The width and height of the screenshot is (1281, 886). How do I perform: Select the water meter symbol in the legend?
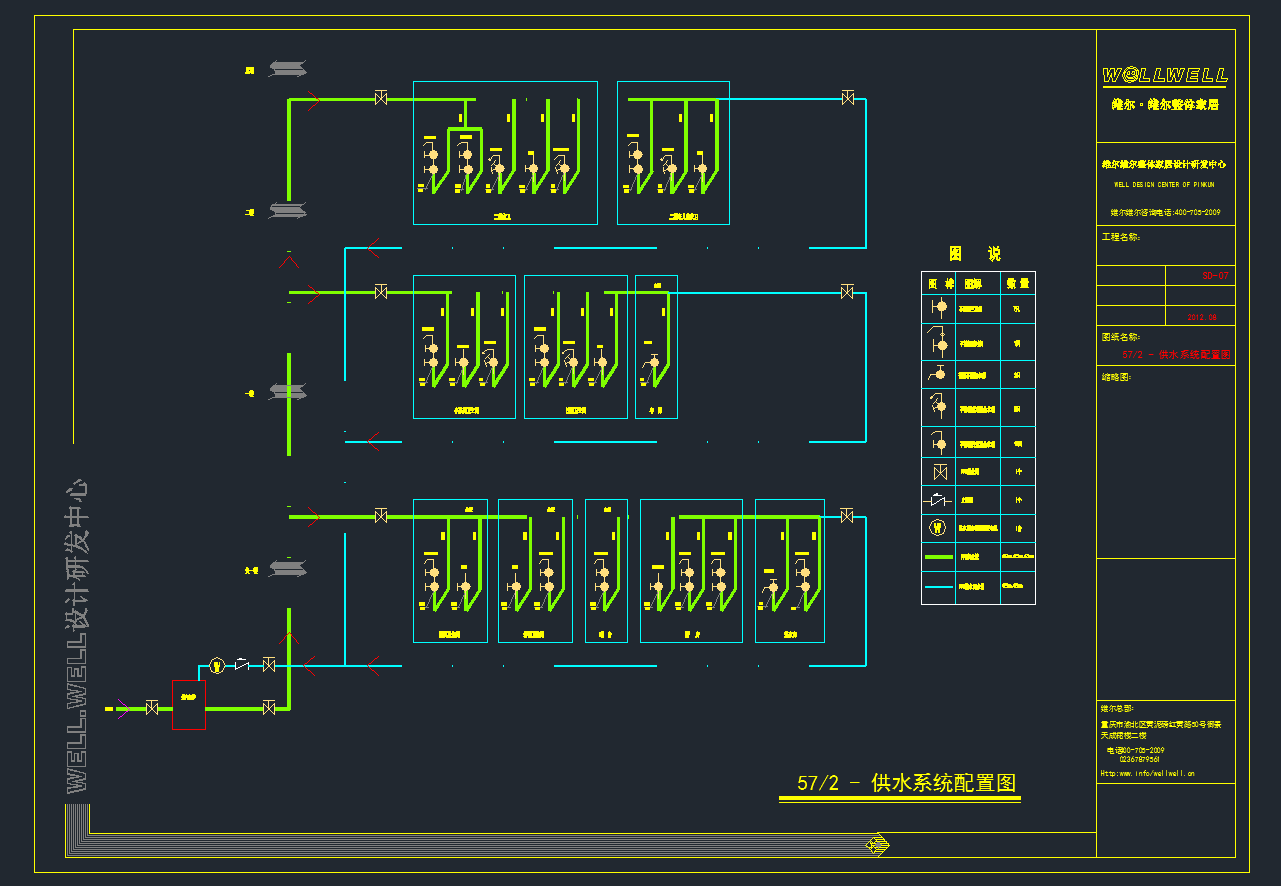click(938, 527)
